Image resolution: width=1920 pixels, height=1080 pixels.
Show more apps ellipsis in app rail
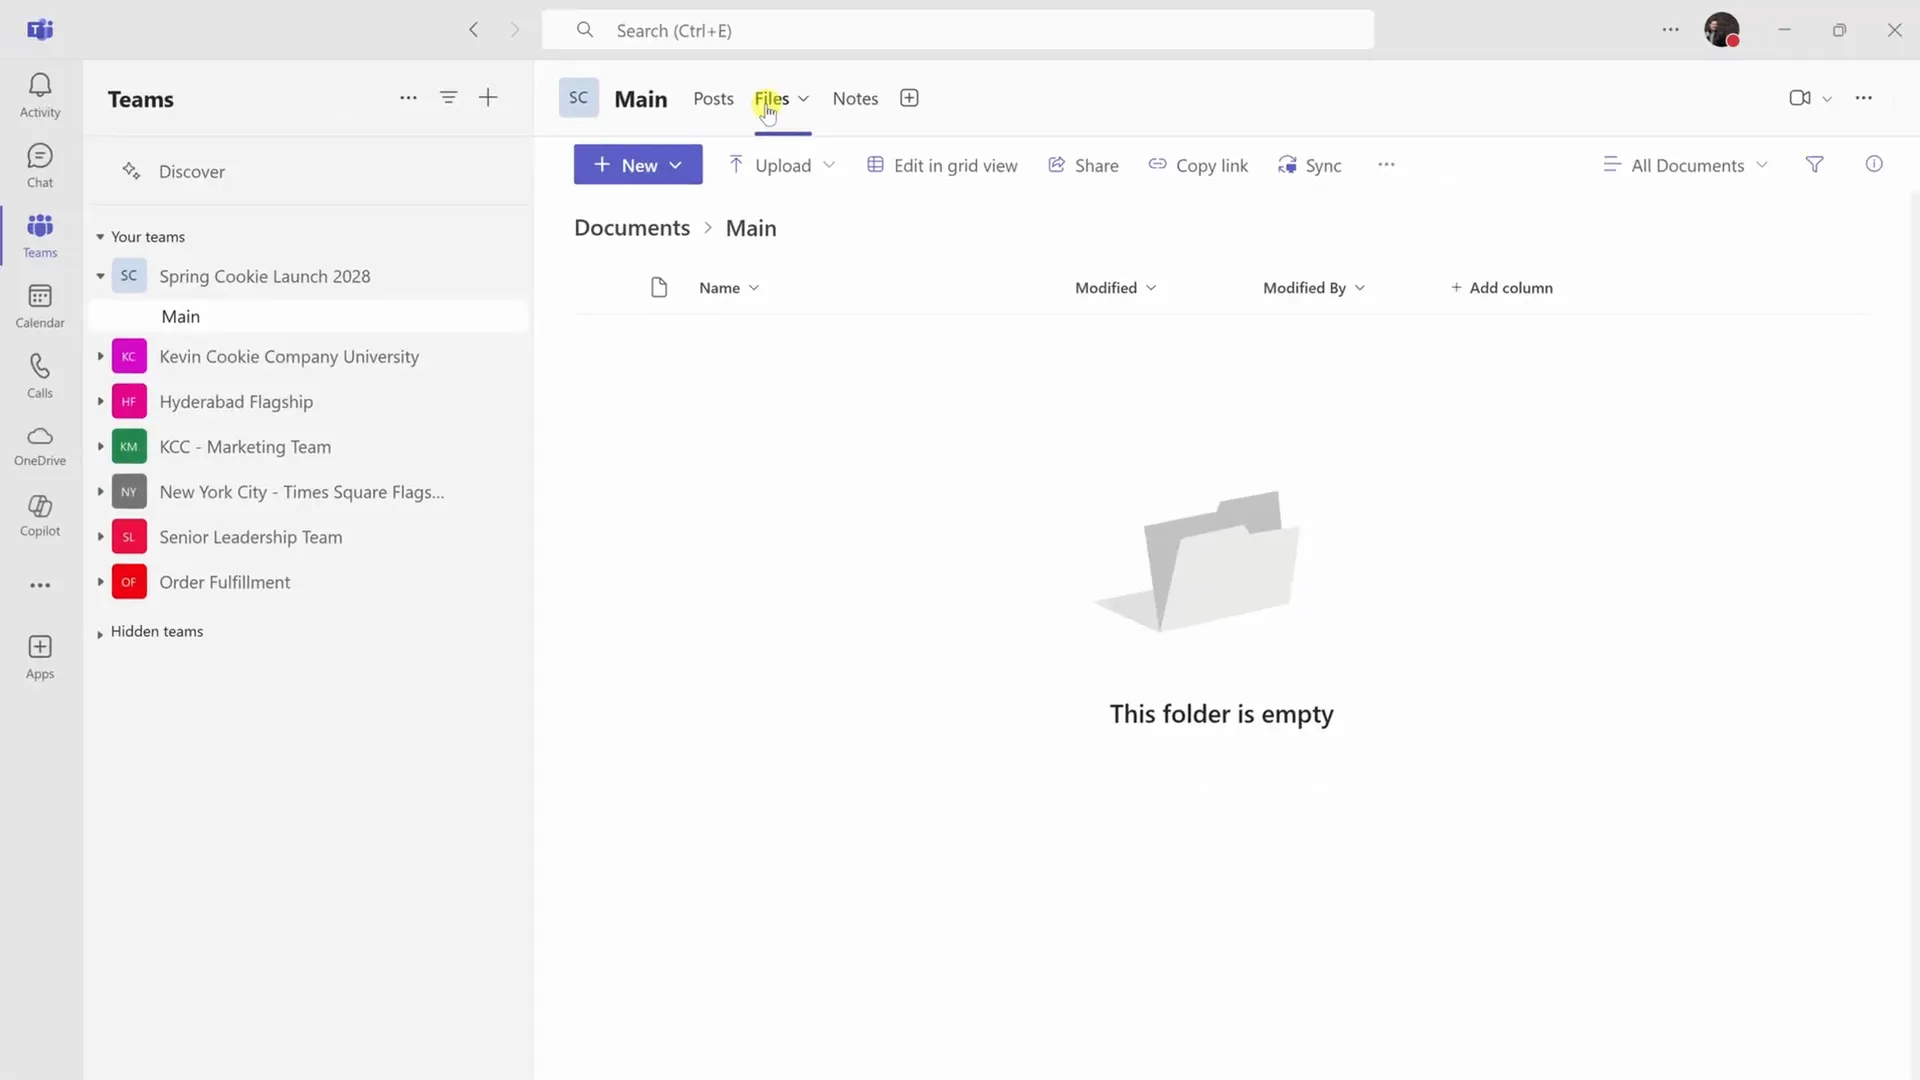click(40, 586)
